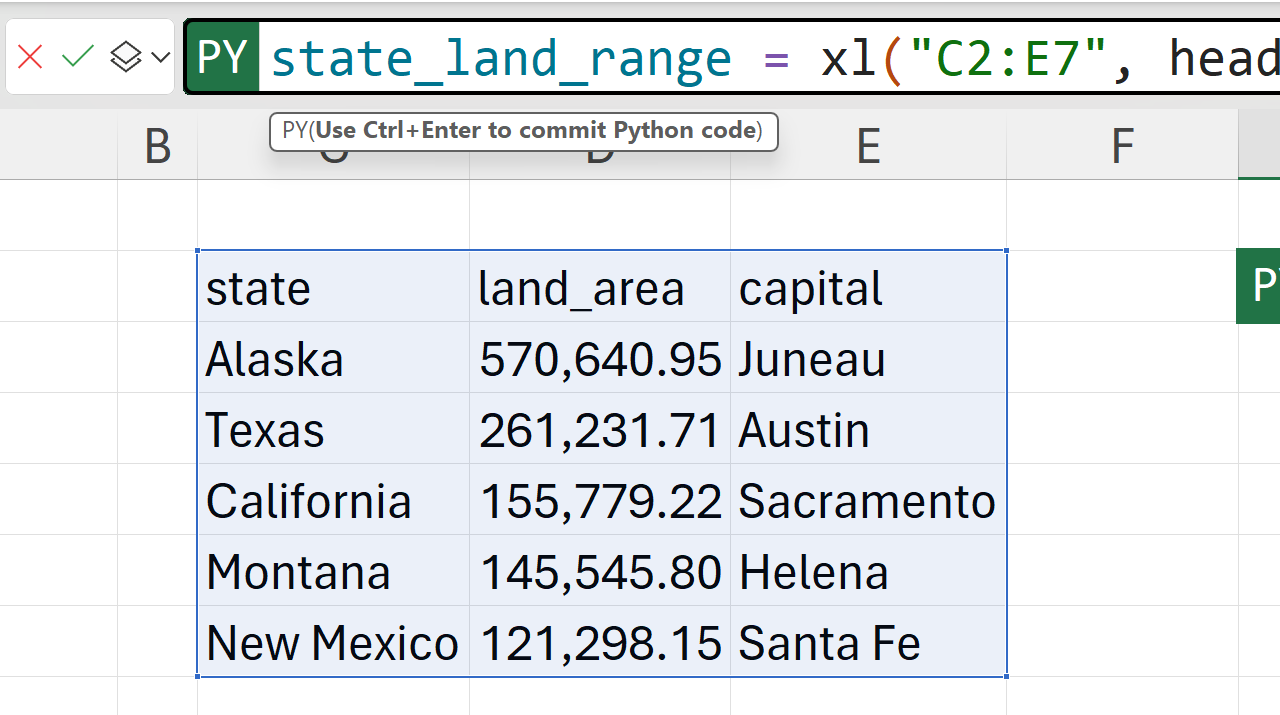
Task: Click the green PY cell beside the table
Action: [1260, 286]
